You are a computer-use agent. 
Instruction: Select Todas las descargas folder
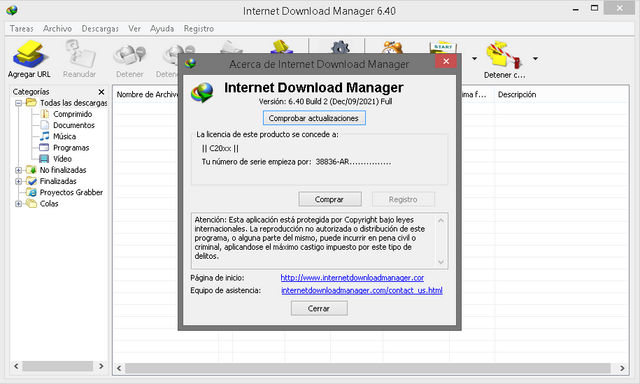(x=73, y=103)
